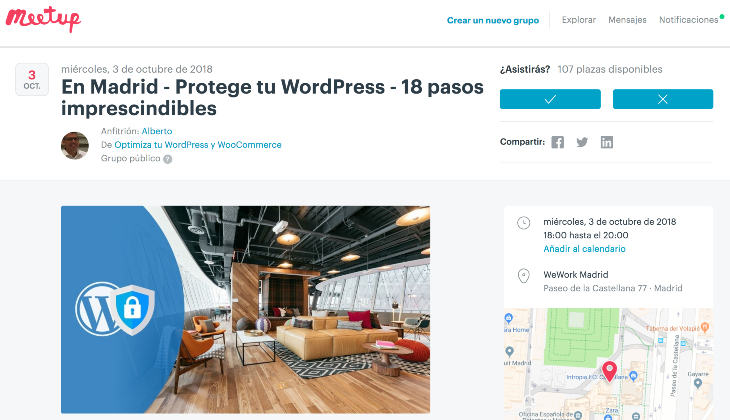Open the event cover image
This screenshot has width=730, height=420.
coord(245,310)
